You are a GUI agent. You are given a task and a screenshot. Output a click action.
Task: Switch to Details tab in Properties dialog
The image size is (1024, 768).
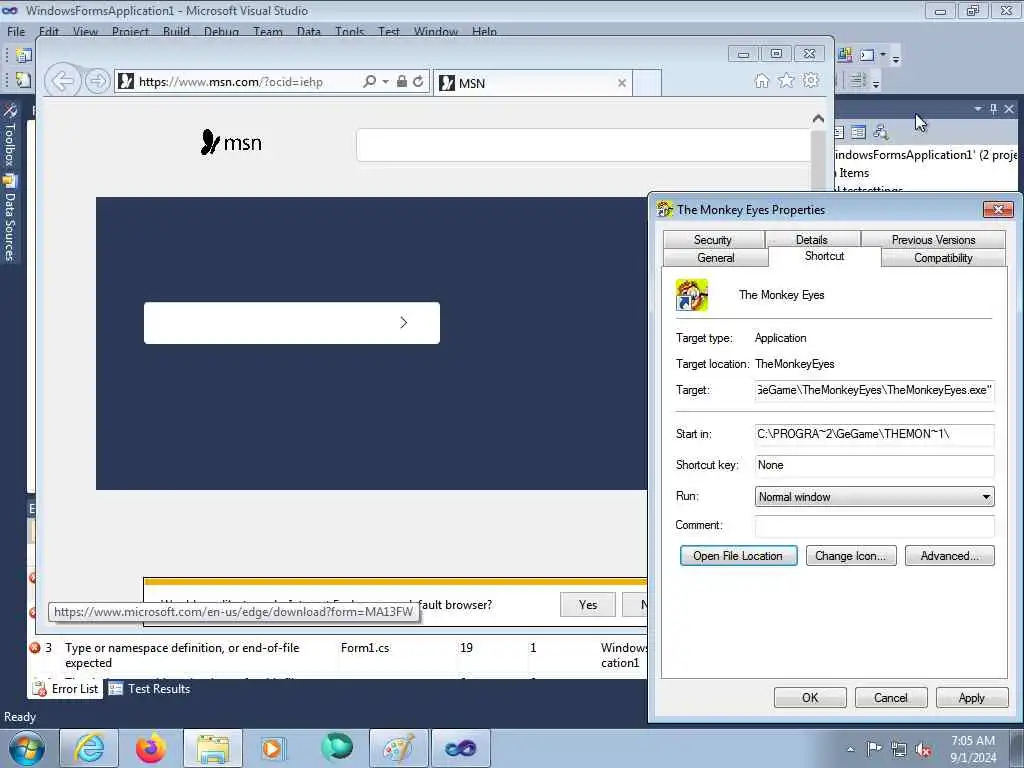(812, 240)
